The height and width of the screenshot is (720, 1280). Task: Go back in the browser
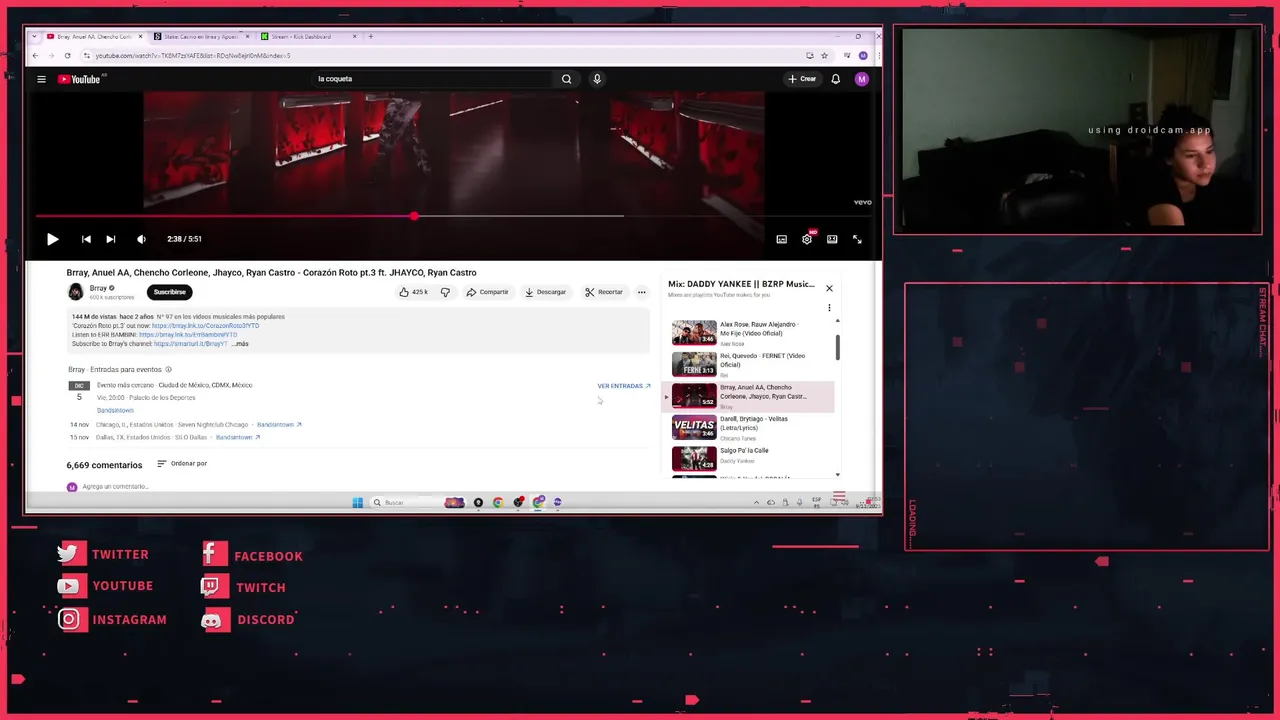click(x=36, y=56)
